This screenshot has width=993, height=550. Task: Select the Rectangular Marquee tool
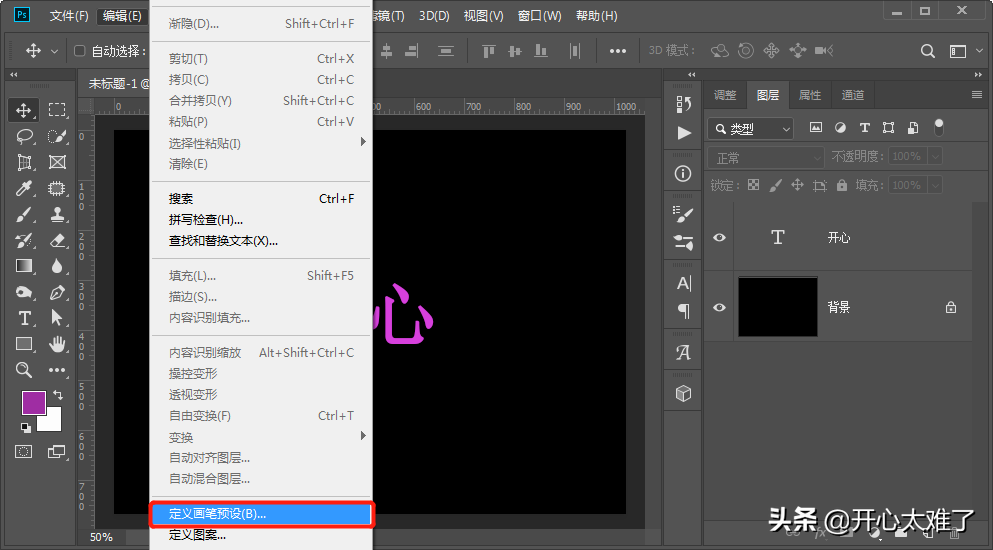click(57, 110)
